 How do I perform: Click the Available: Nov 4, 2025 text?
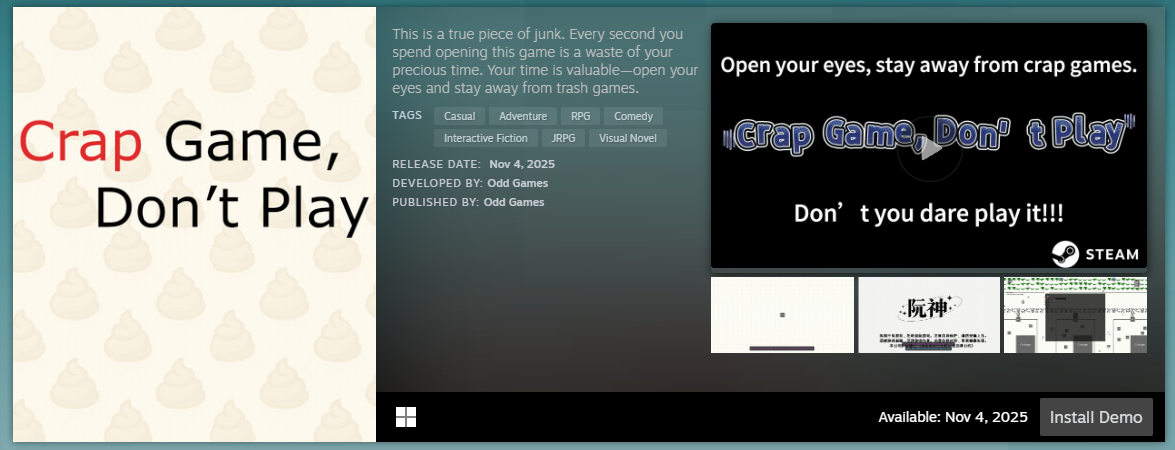click(954, 417)
